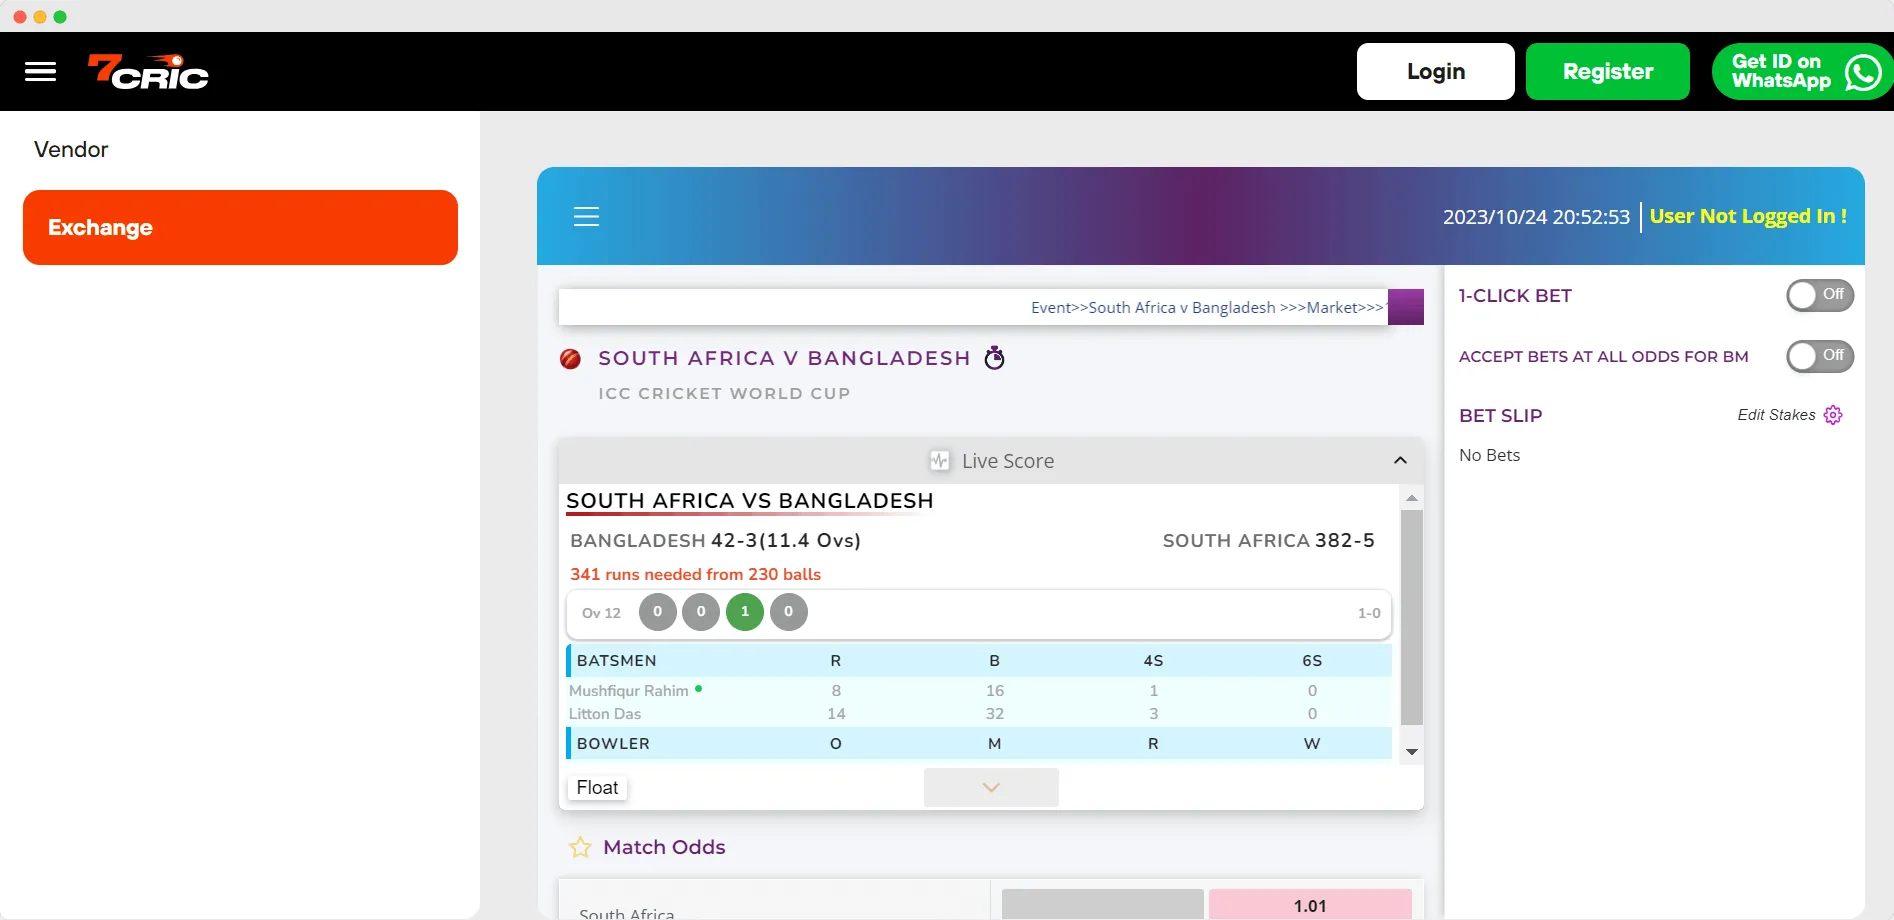This screenshot has width=1894, height=920.
Task: Click the purple square beside breadcrumb
Action: [1406, 307]
